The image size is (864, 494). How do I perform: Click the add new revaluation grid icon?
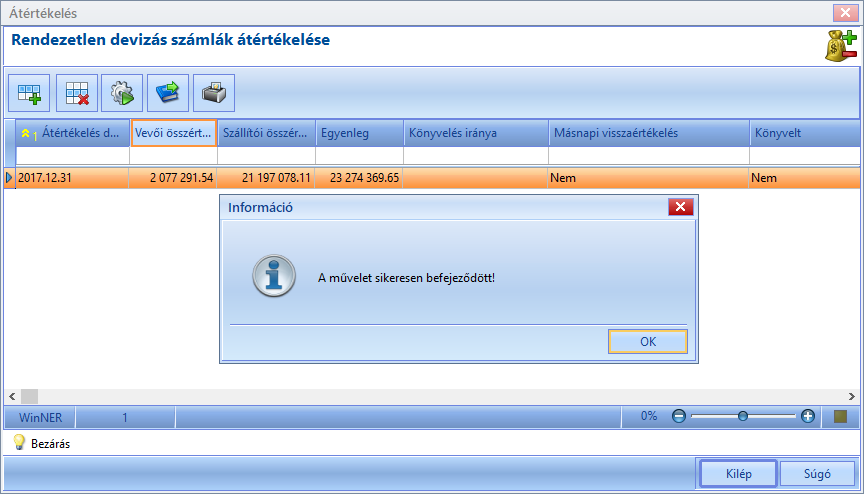coord(29,93)
